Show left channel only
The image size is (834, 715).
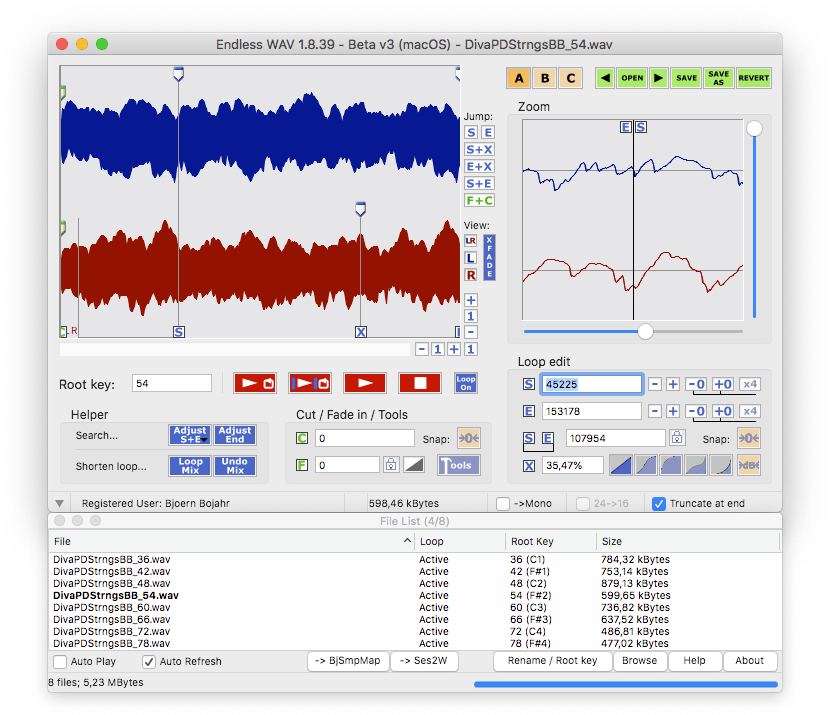[471, 258]
